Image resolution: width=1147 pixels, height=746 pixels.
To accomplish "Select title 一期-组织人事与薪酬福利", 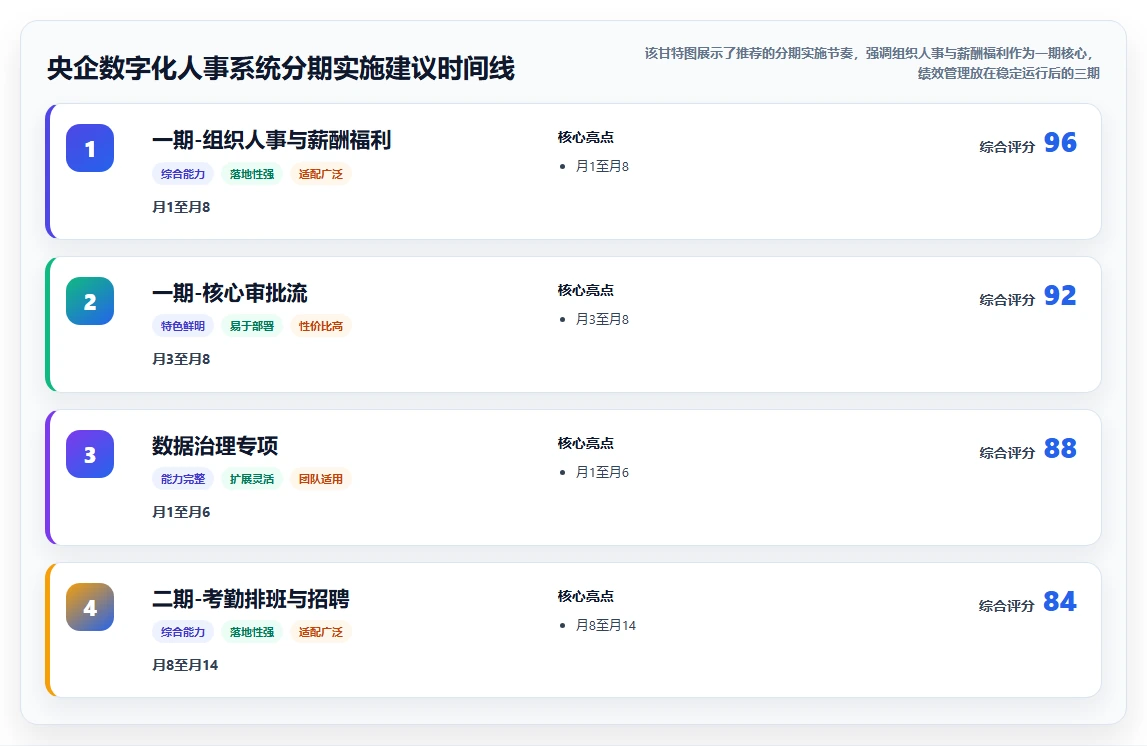I will click(271, 140).
